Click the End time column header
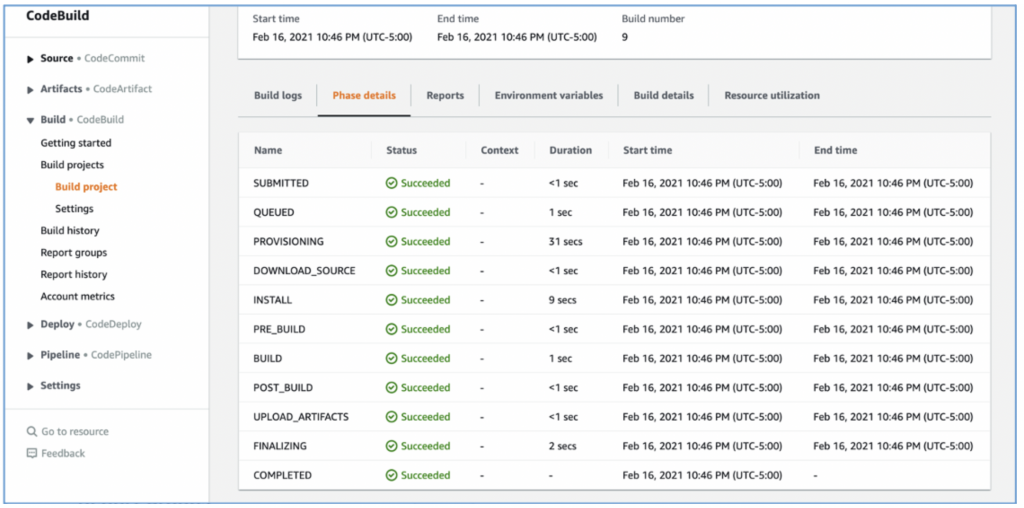This screenshot has height=508, width=1024. point(835,150)
